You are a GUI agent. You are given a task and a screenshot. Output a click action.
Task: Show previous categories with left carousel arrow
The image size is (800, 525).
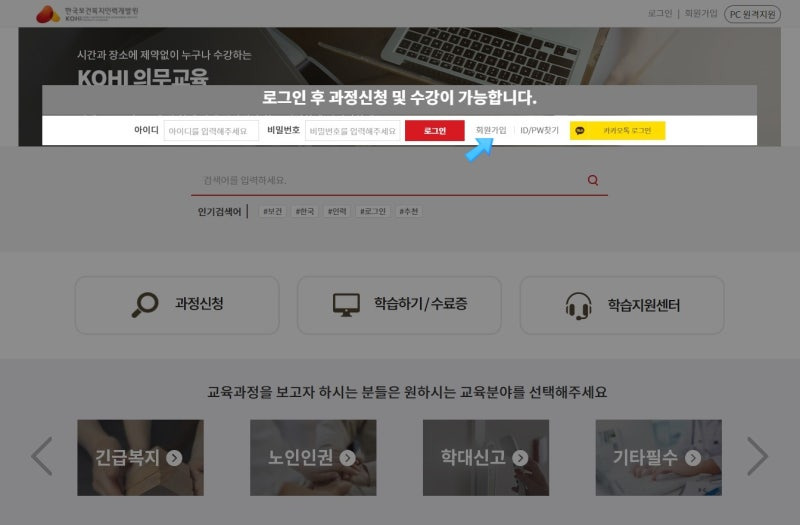[42, 456]
